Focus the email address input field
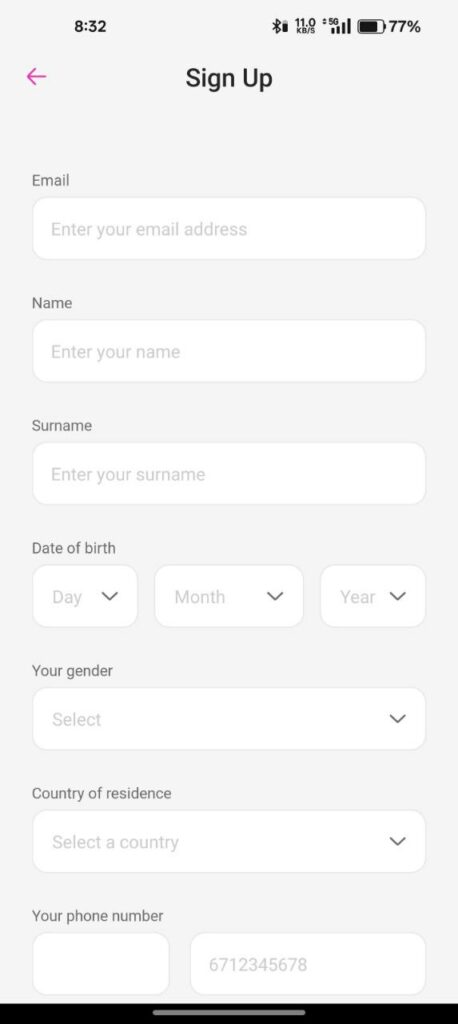458x1024 pixels. 229,229
